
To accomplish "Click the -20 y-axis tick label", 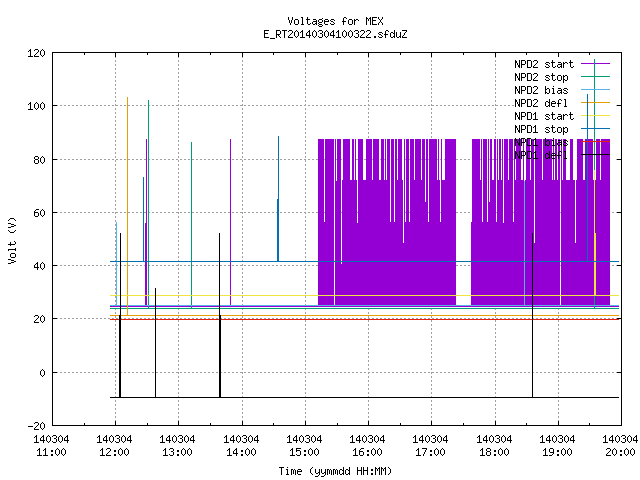I will point(36,426).
